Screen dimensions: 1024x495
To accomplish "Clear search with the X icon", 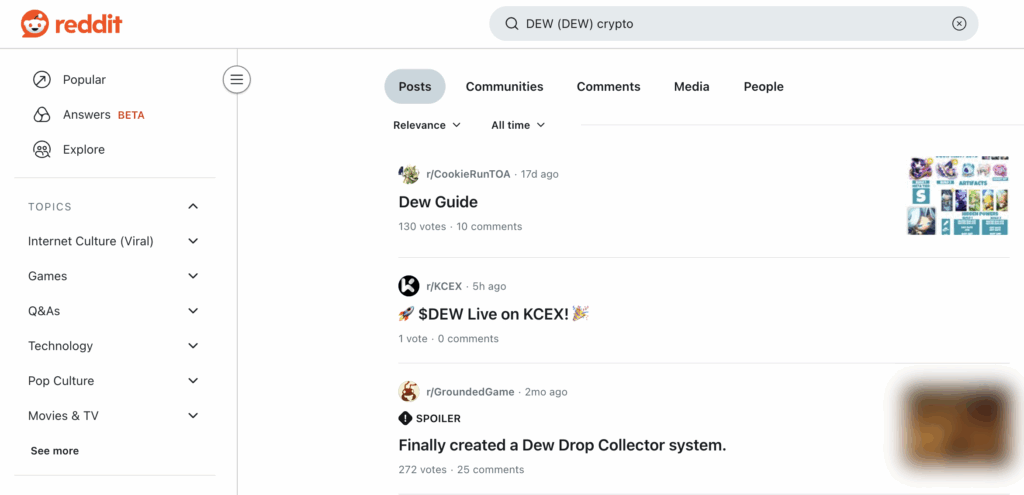I will [959, 24].
